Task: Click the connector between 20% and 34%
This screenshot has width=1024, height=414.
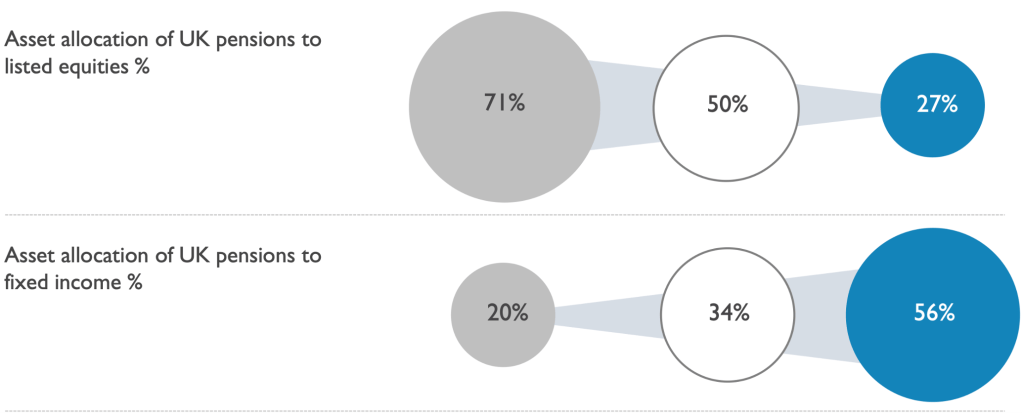Action: (608, 315)
